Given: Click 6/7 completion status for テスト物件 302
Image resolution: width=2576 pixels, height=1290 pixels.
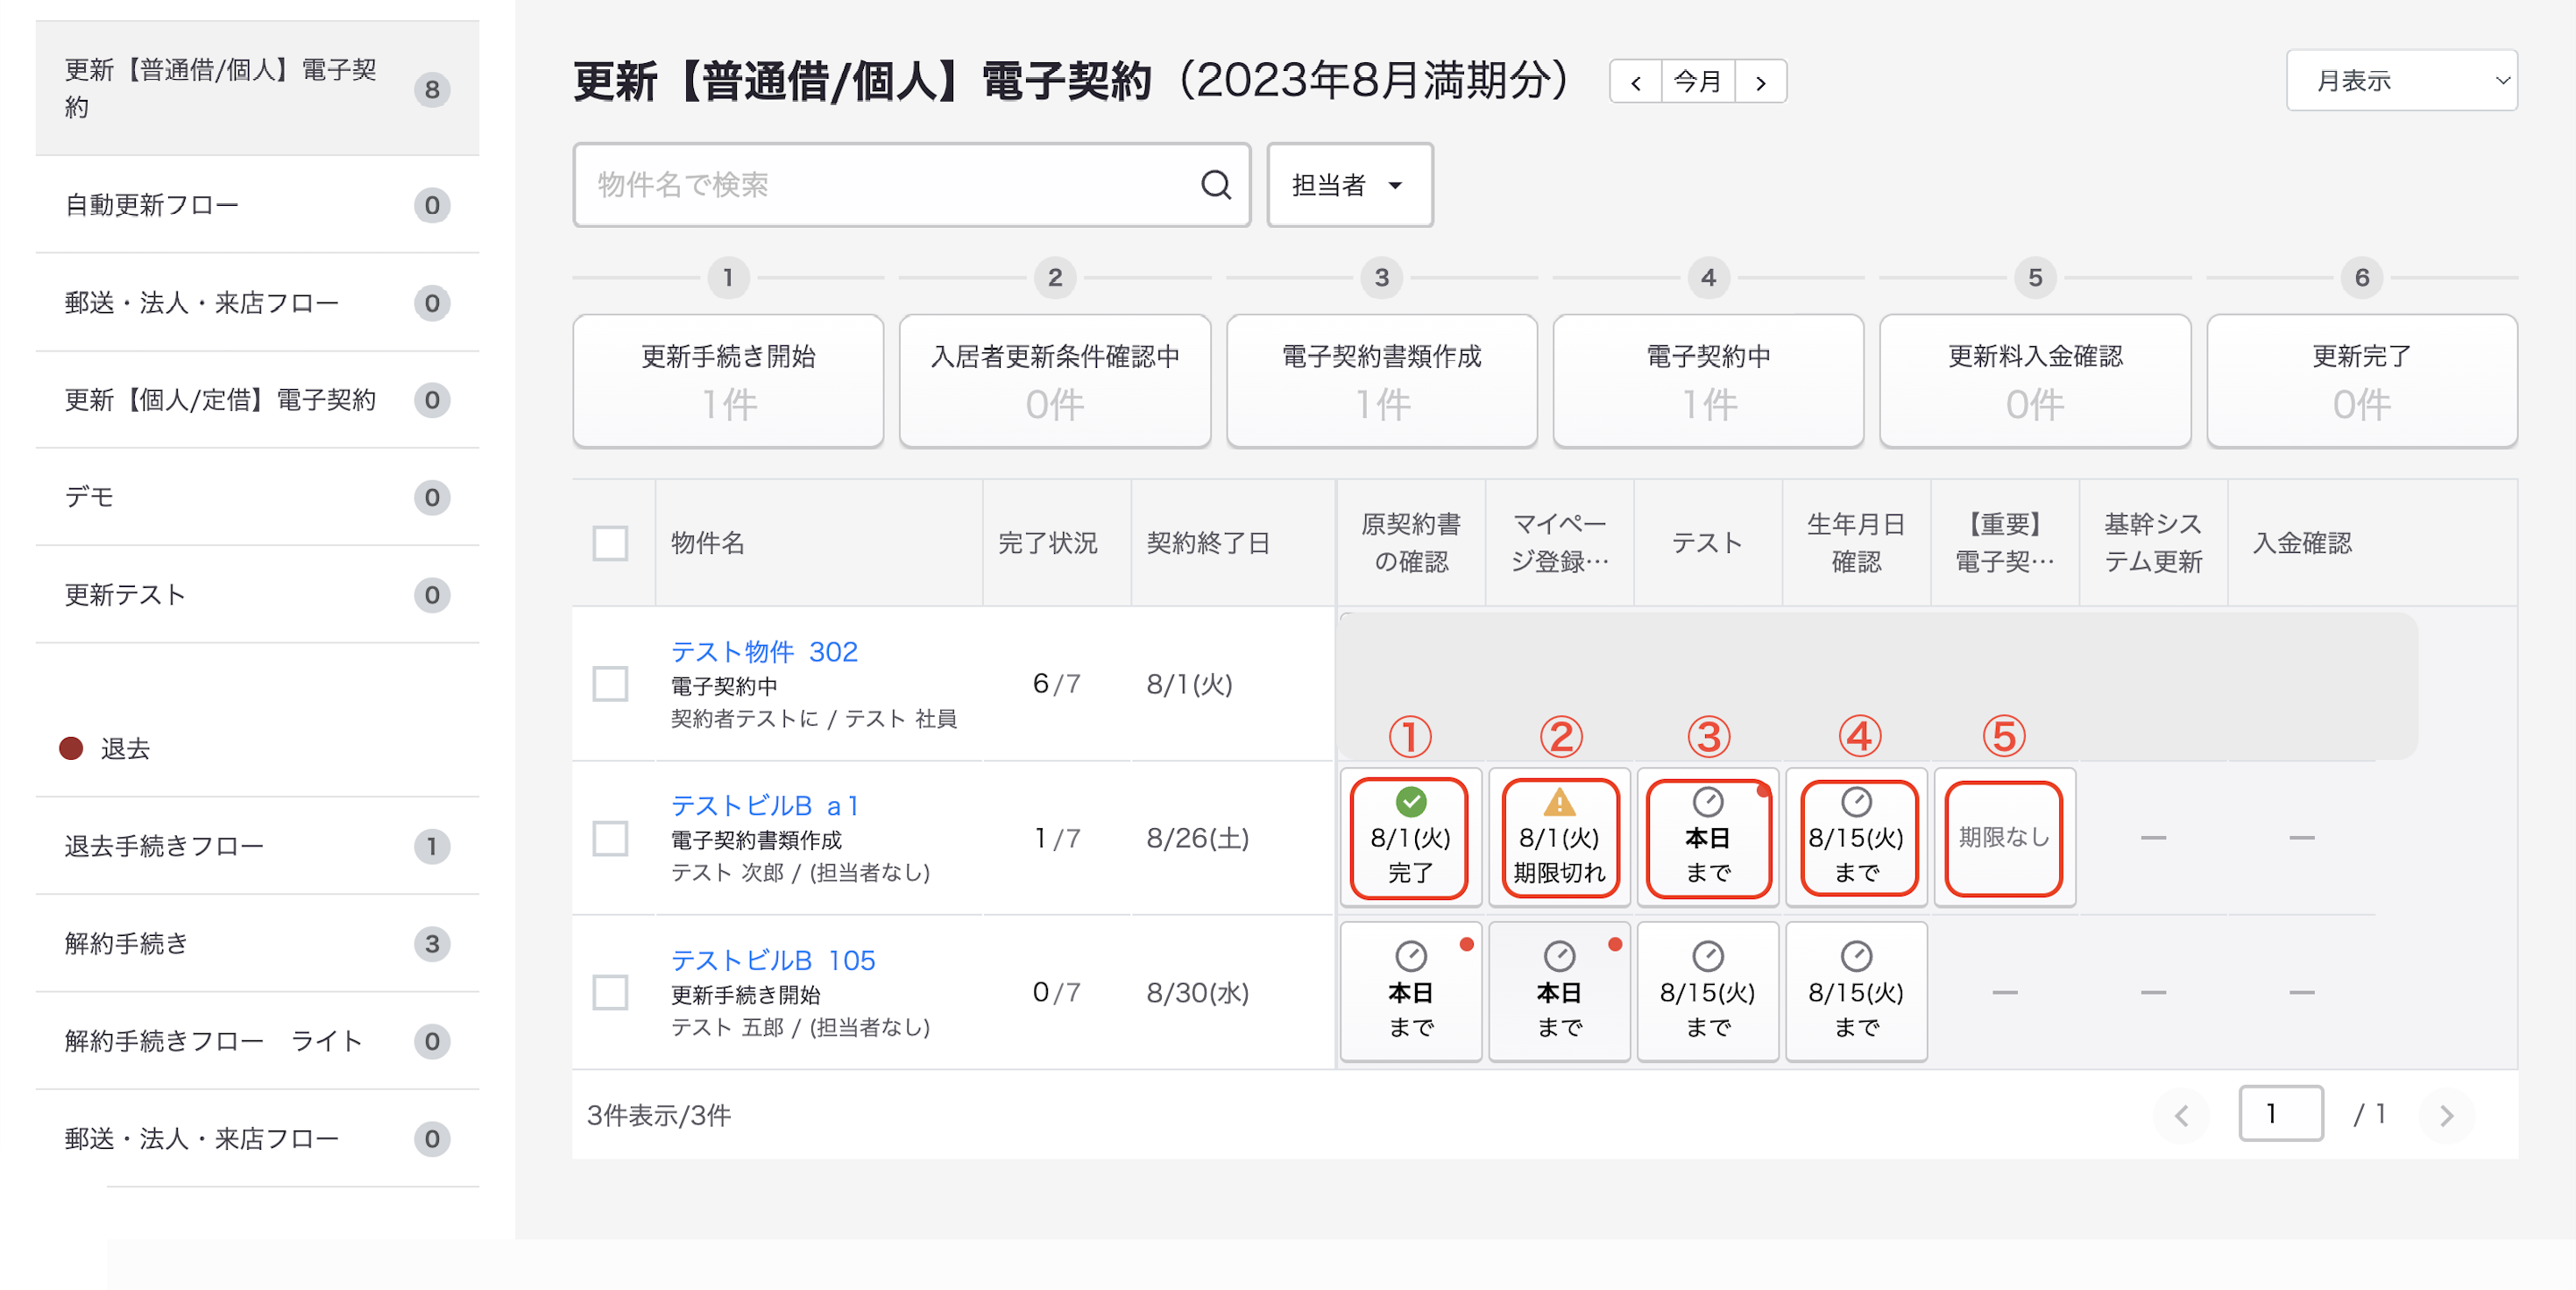Looking at the screenshot, I should (1056, 684).
